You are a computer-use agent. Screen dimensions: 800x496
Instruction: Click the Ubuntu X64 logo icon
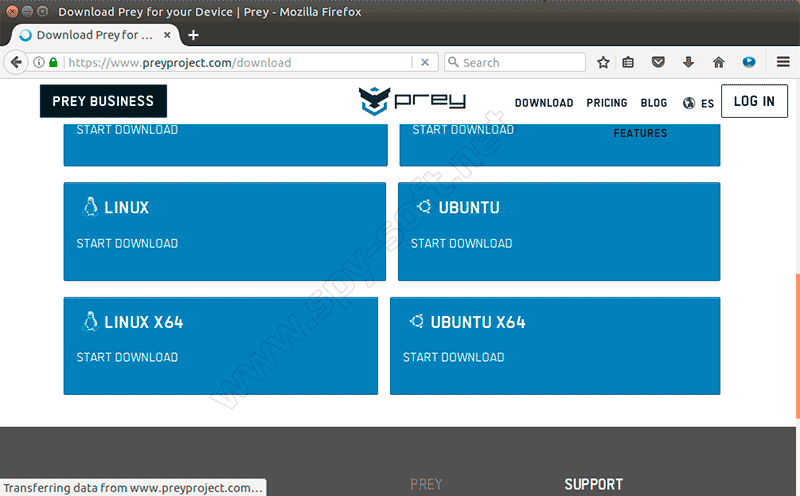(416, 321)
